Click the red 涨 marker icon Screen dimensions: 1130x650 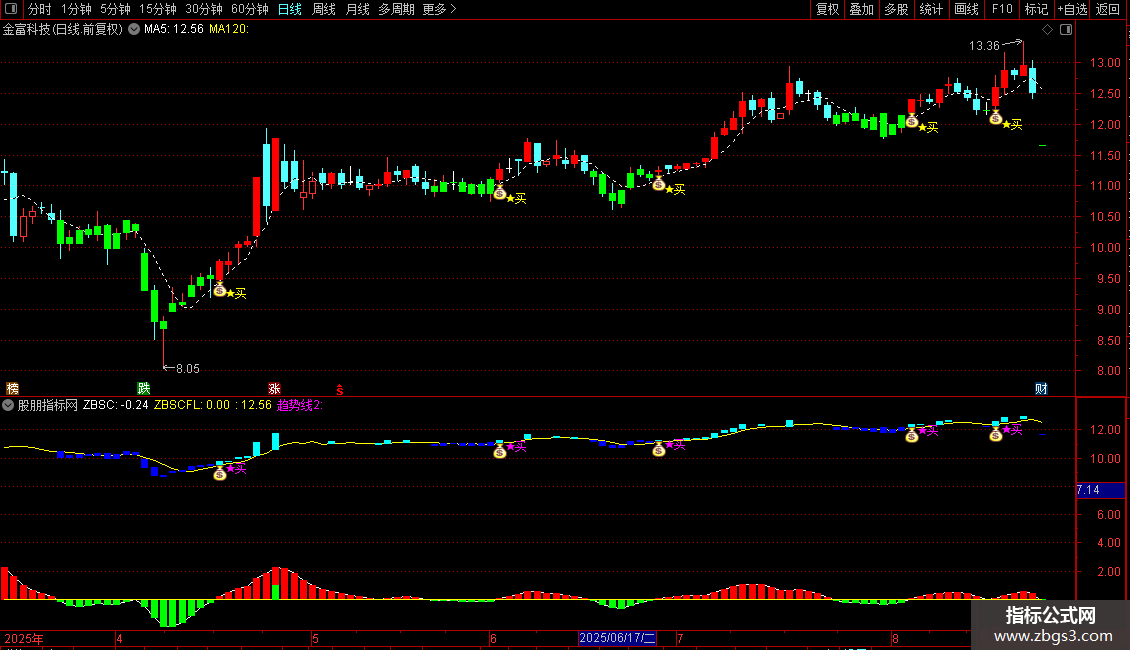tap(274, 389)
